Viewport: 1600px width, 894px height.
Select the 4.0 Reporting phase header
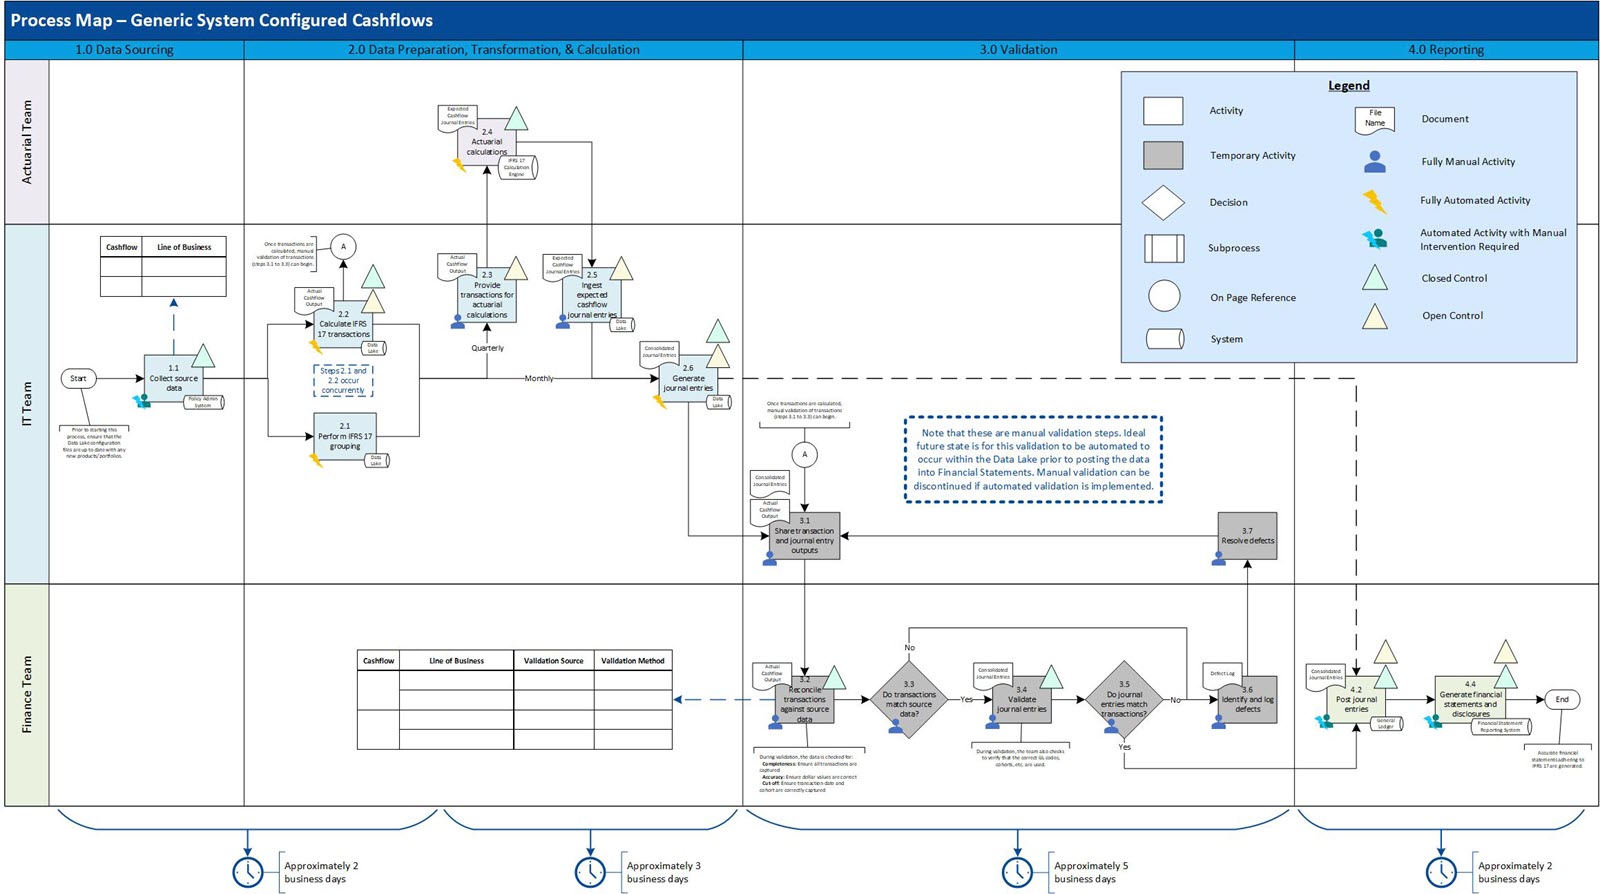(1445, 49)
